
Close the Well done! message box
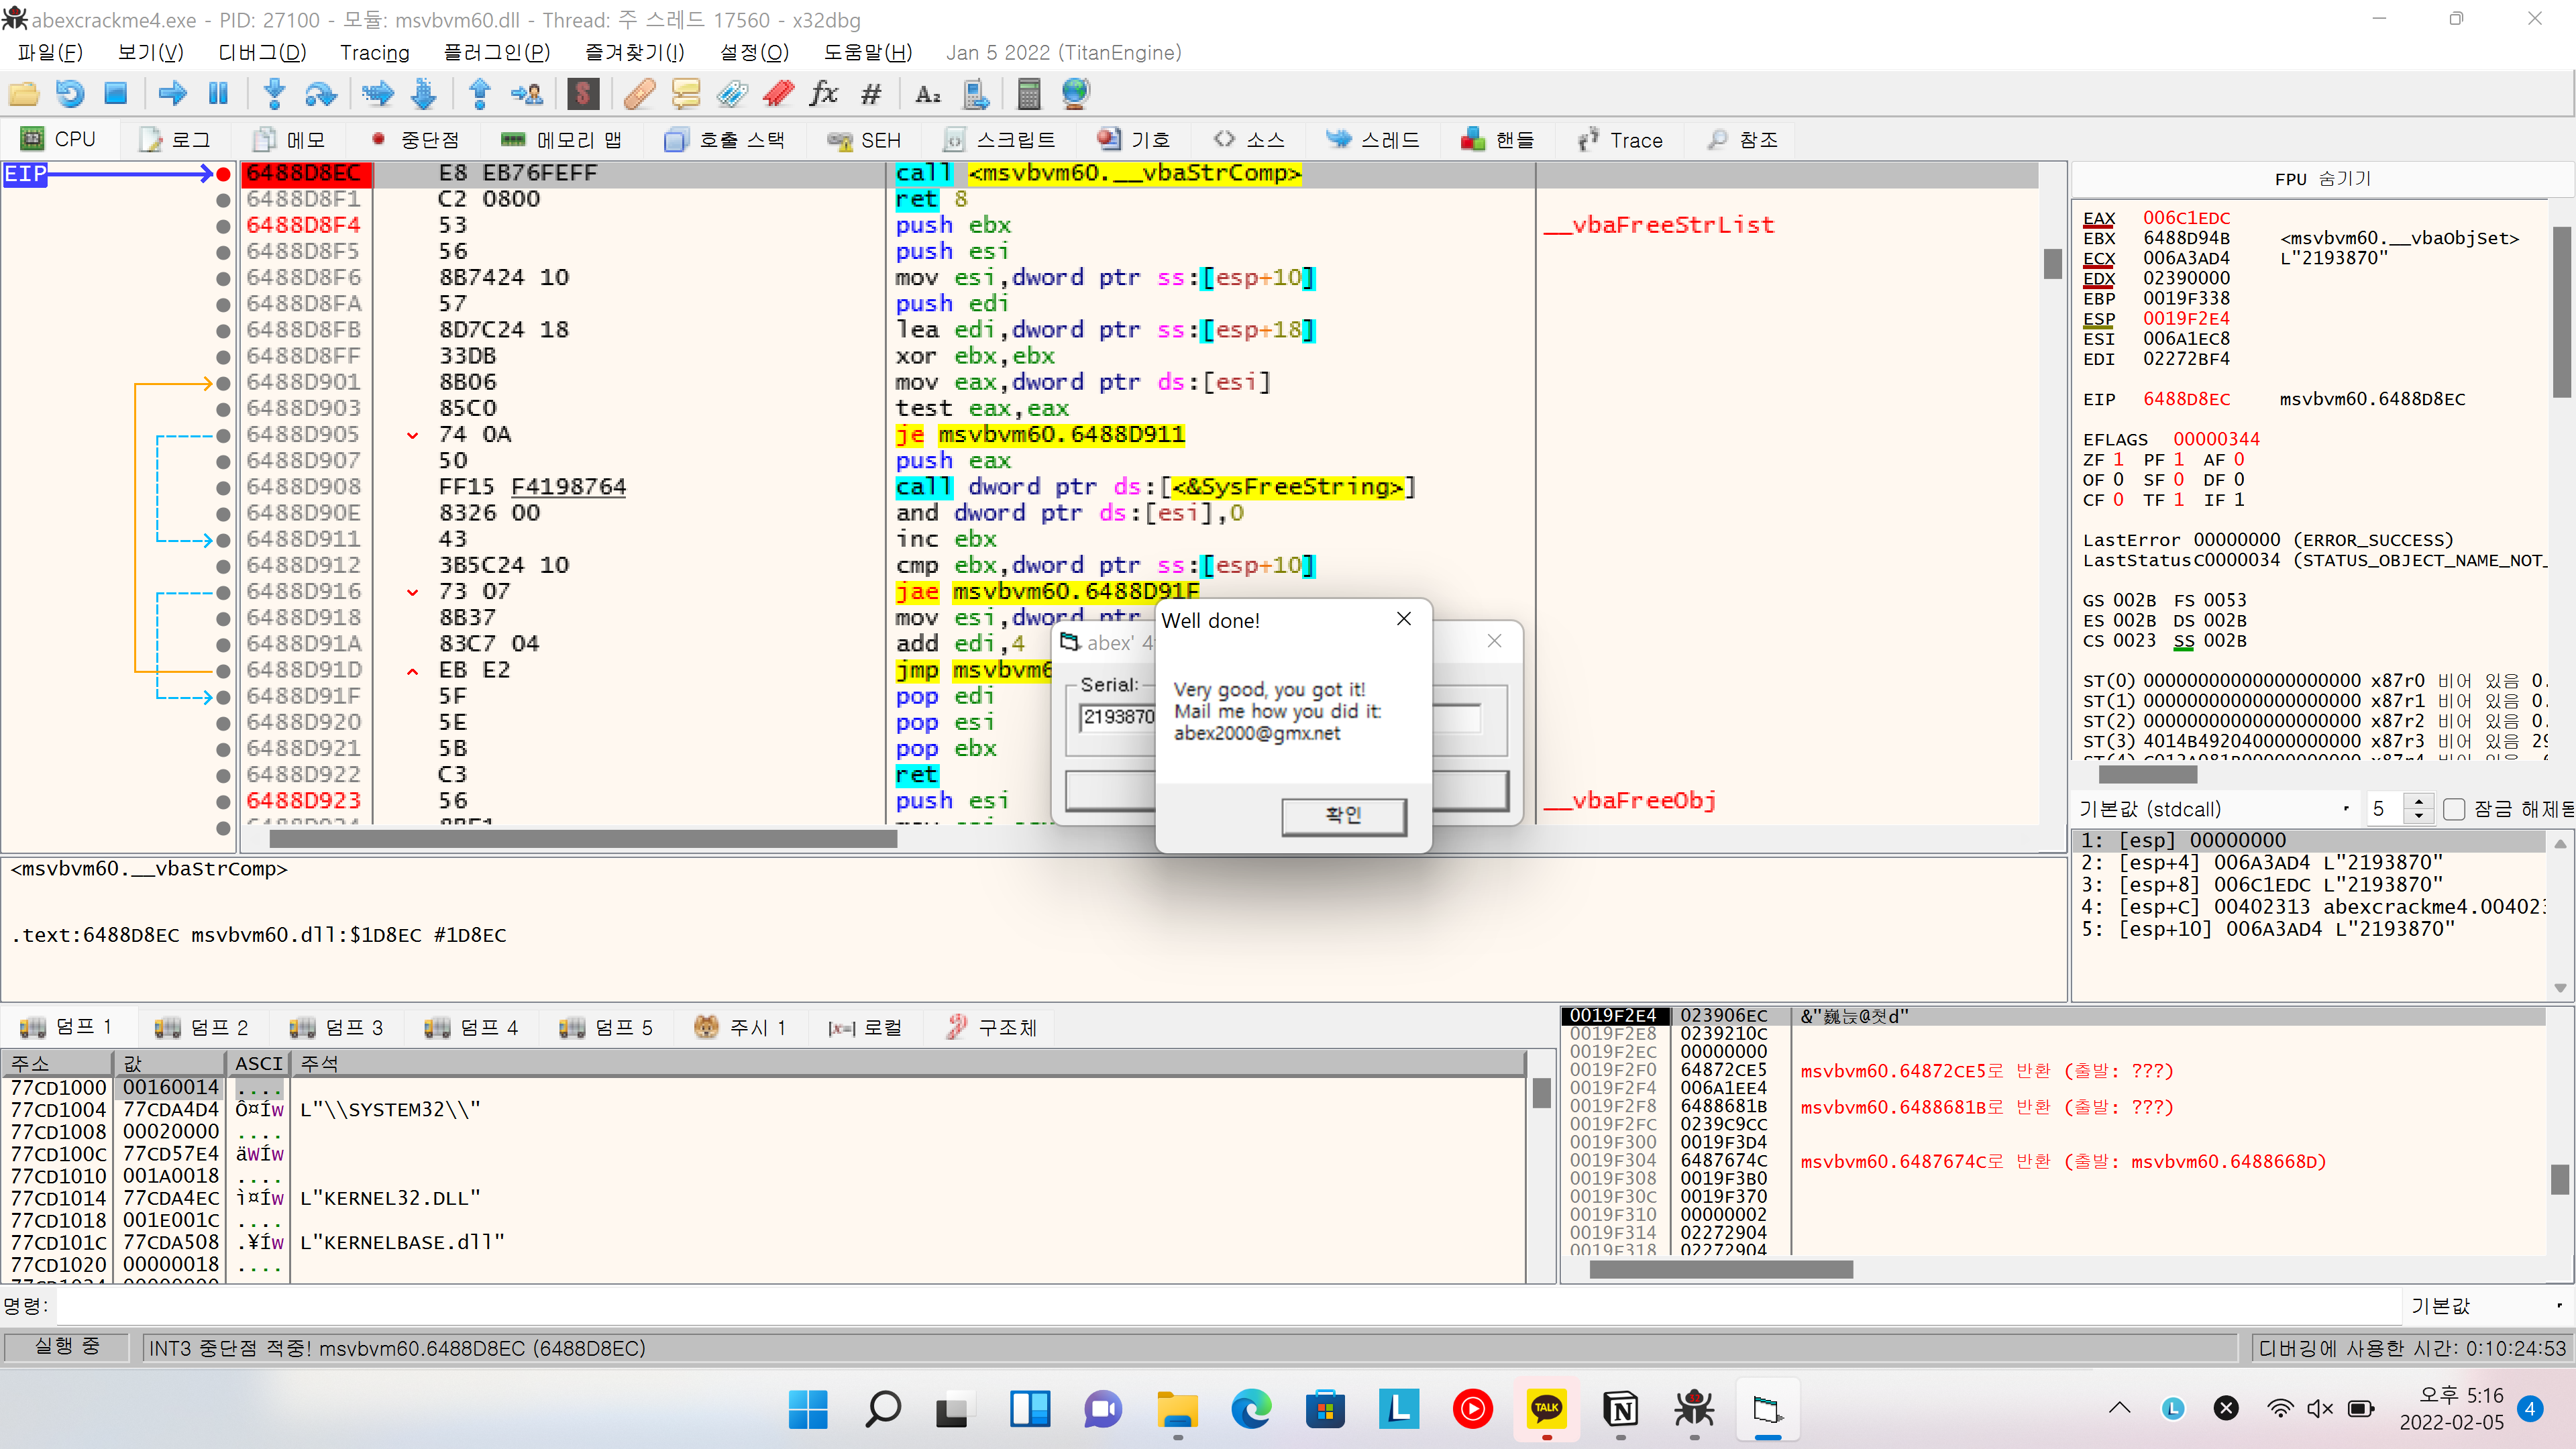pyautogui.click(x=1404, y=619)
